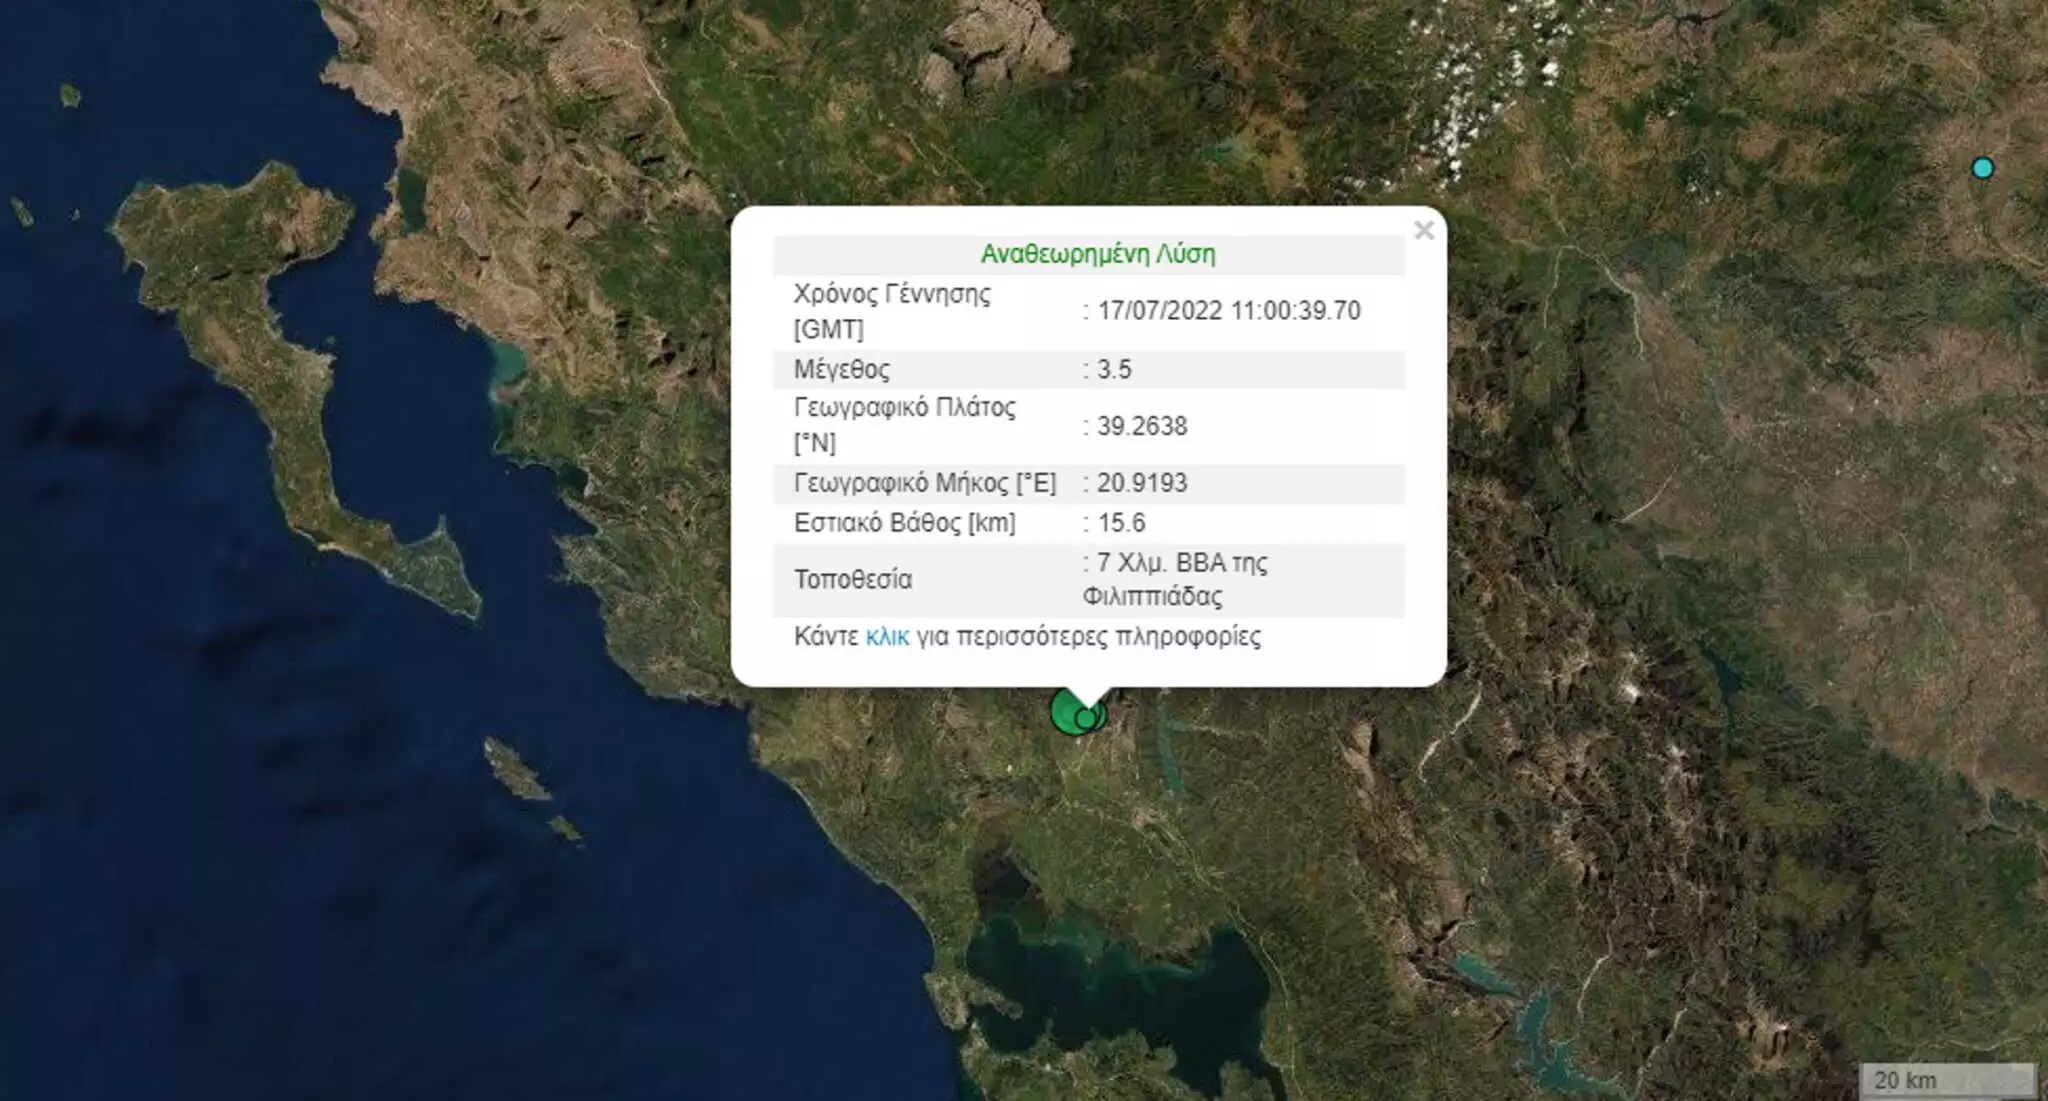
Task: Click the 'Γεωγραφικό Πλάτος [°N]' label
Action: 904,425
